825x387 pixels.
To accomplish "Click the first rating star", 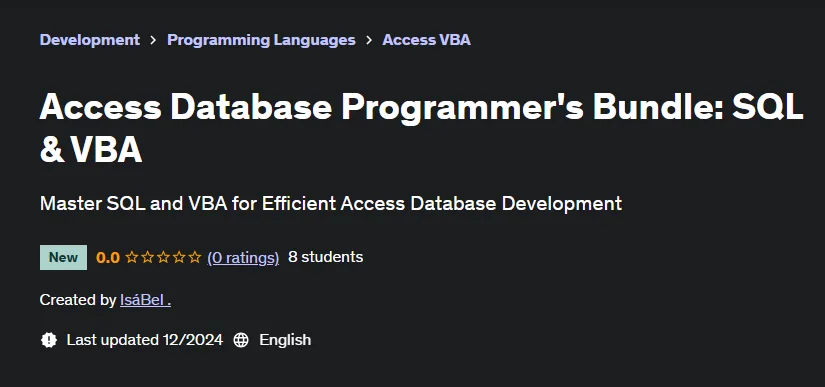I will (132, 257).
